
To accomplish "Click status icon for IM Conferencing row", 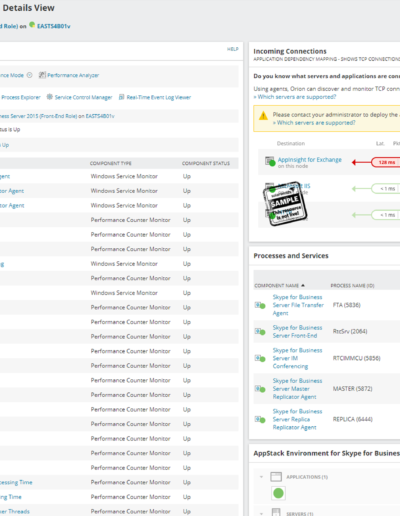I will tap(260, 358).
